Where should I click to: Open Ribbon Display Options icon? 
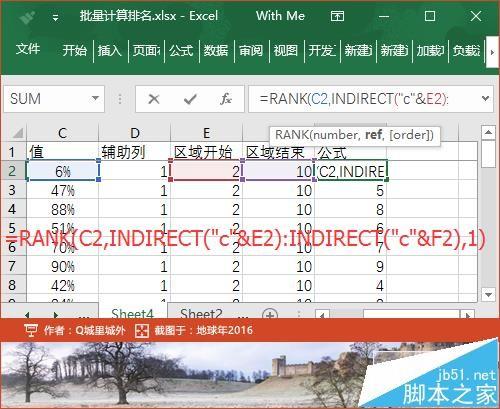(337, 16)
